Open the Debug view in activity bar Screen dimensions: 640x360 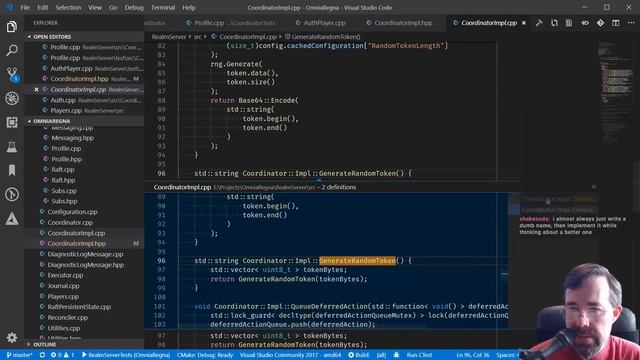(12, 98)
